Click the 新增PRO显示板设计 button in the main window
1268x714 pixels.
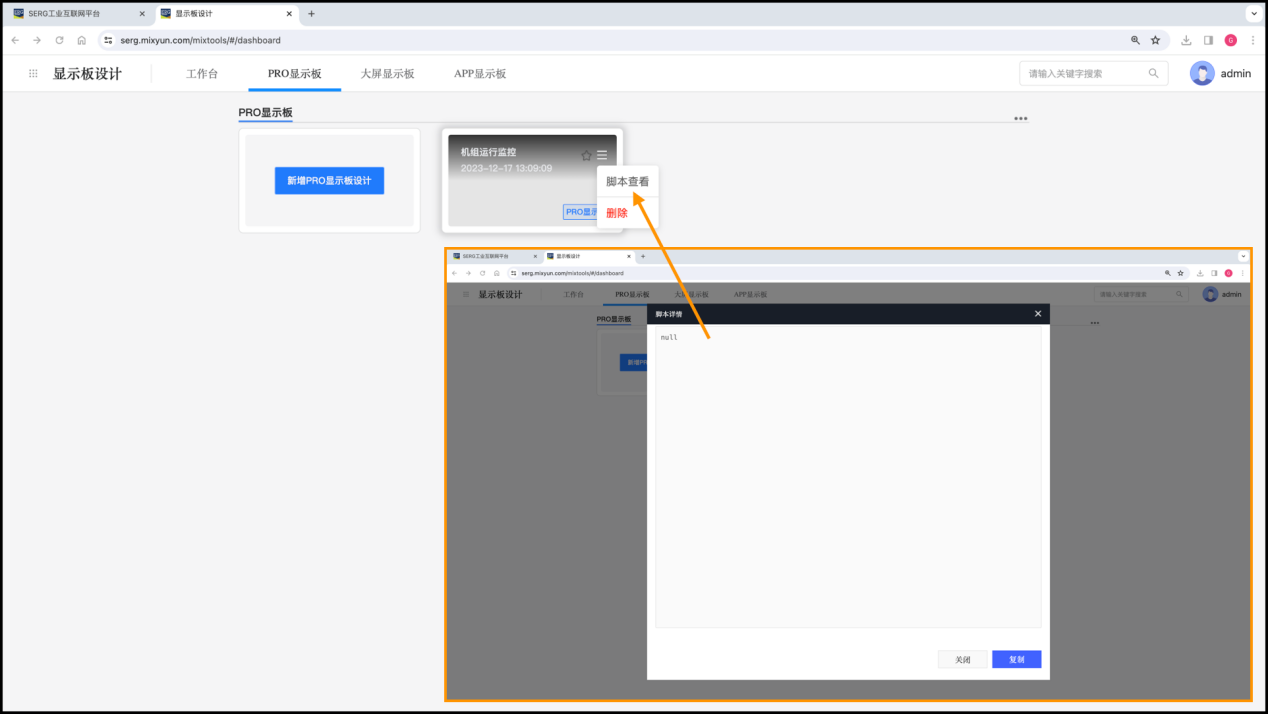(x=329, y=180)
